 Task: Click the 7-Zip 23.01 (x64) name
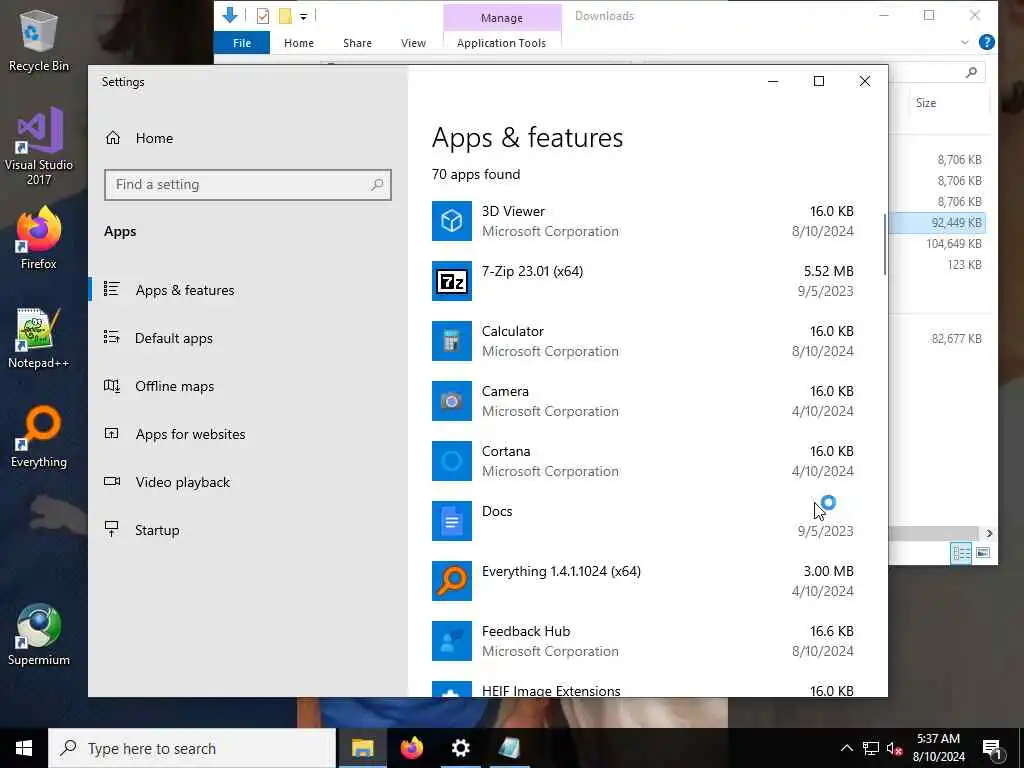coord(532,272)
